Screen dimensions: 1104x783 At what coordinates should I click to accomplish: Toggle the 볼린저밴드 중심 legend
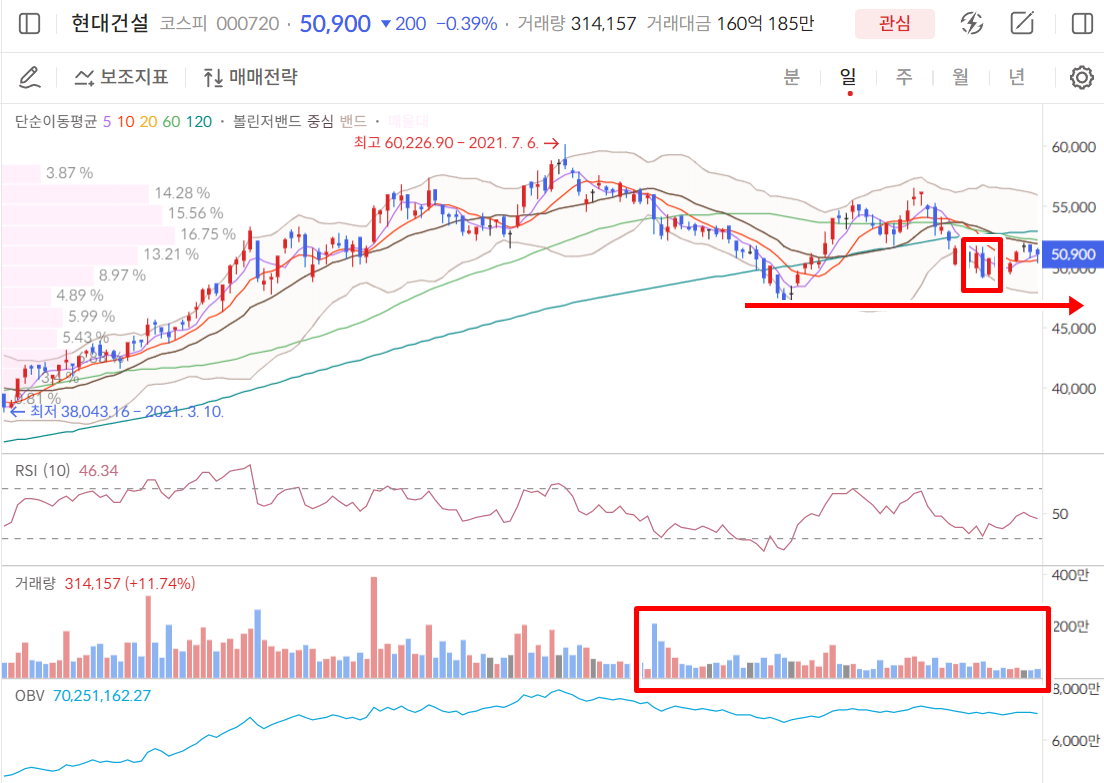(283, 122)
